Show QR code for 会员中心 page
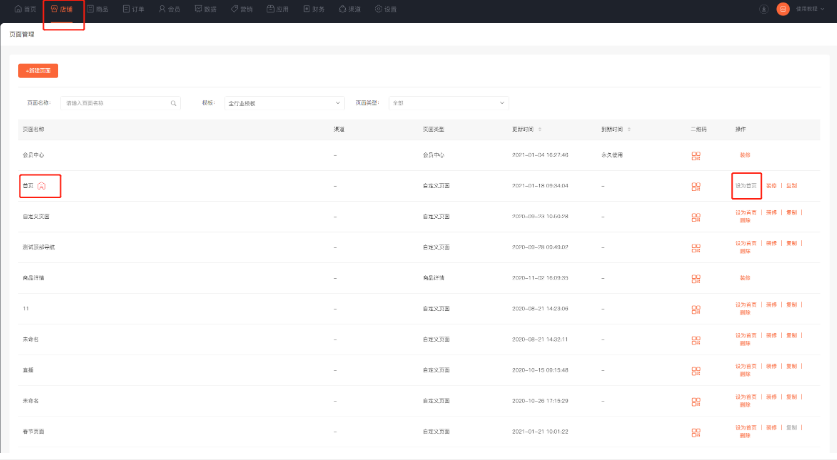837x460 pixels. click(x=696, y=156)
